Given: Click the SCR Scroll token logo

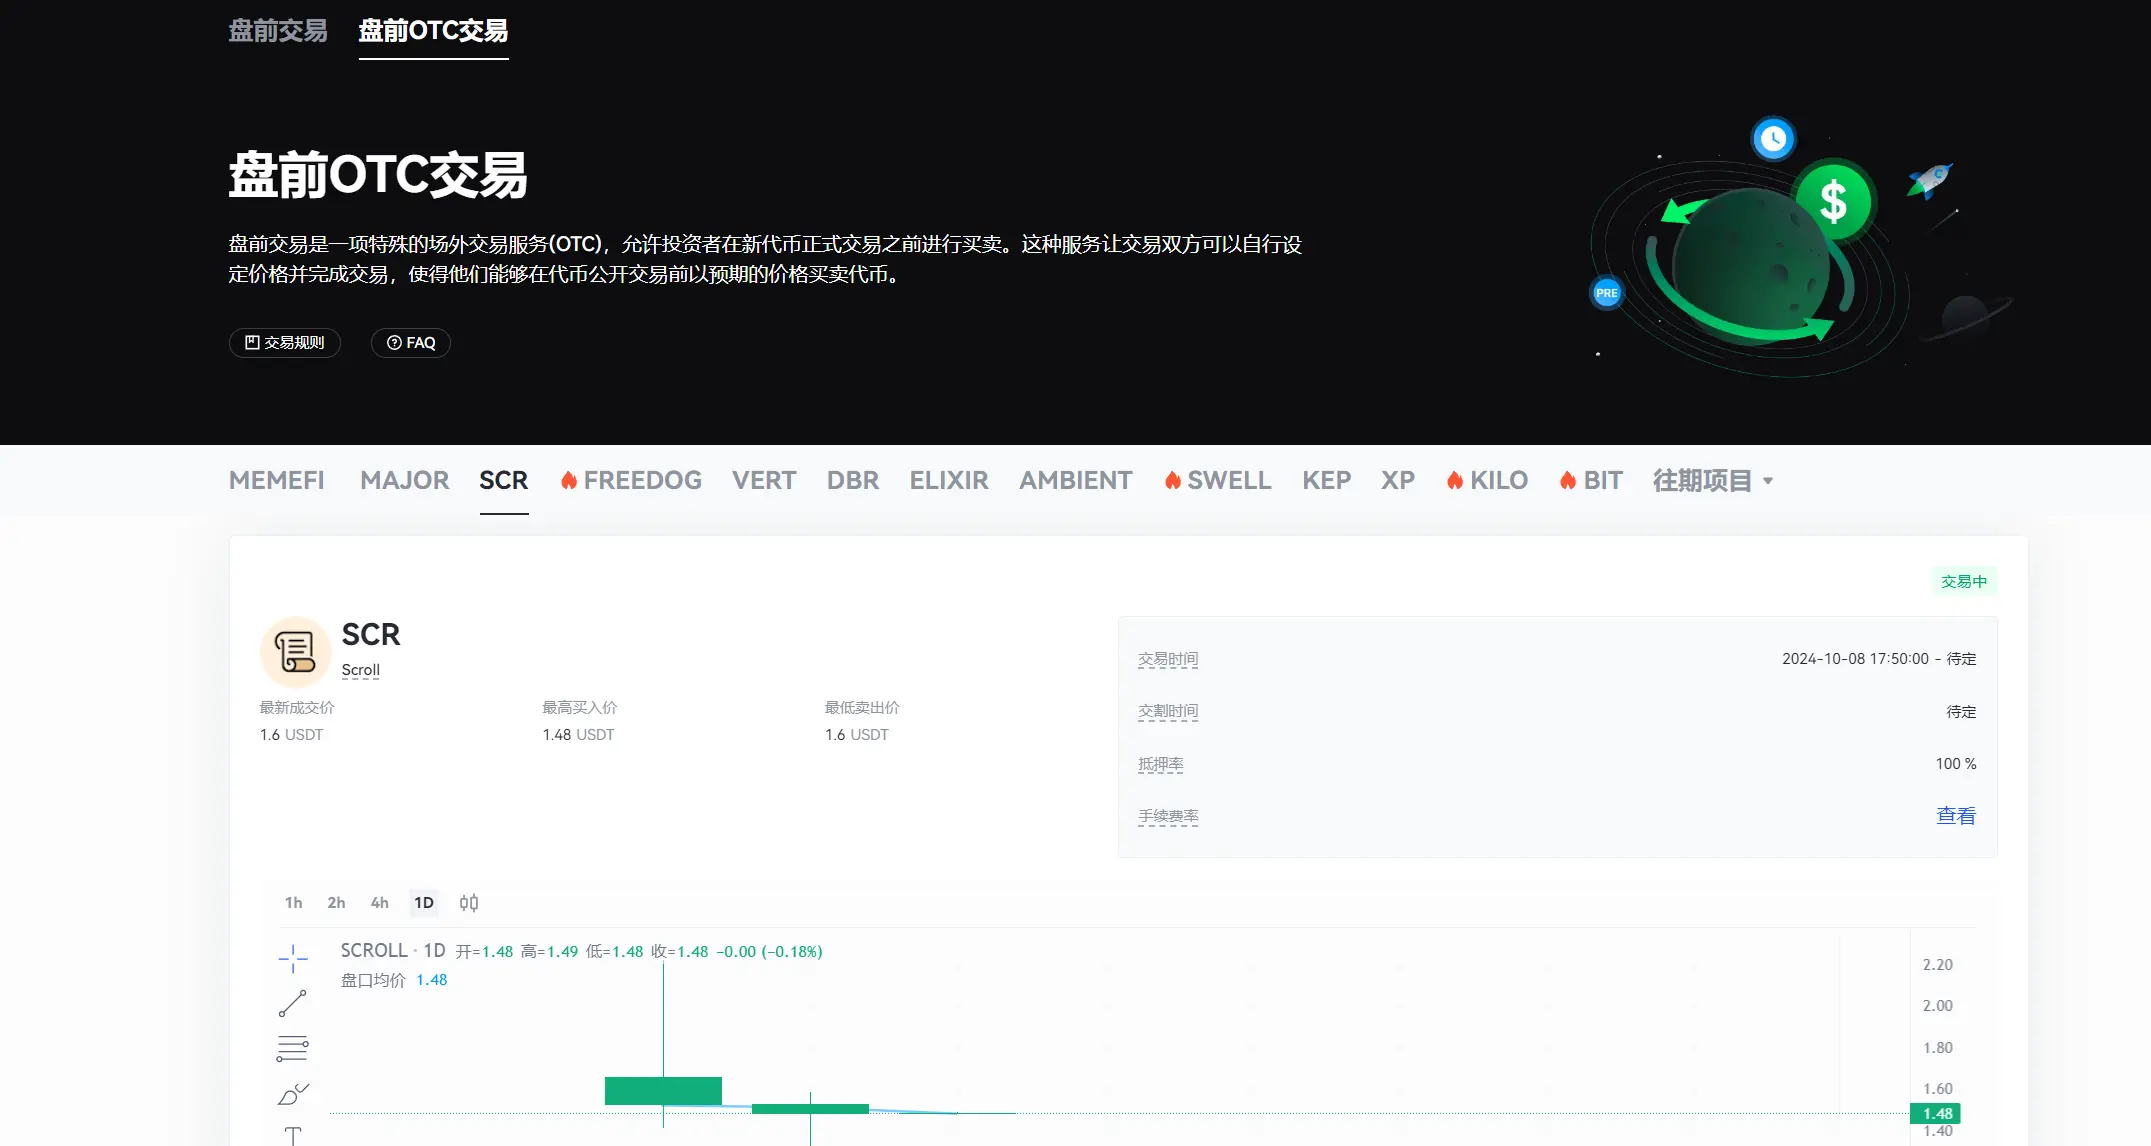Looking at the screenshot, I should pos(296,652).
